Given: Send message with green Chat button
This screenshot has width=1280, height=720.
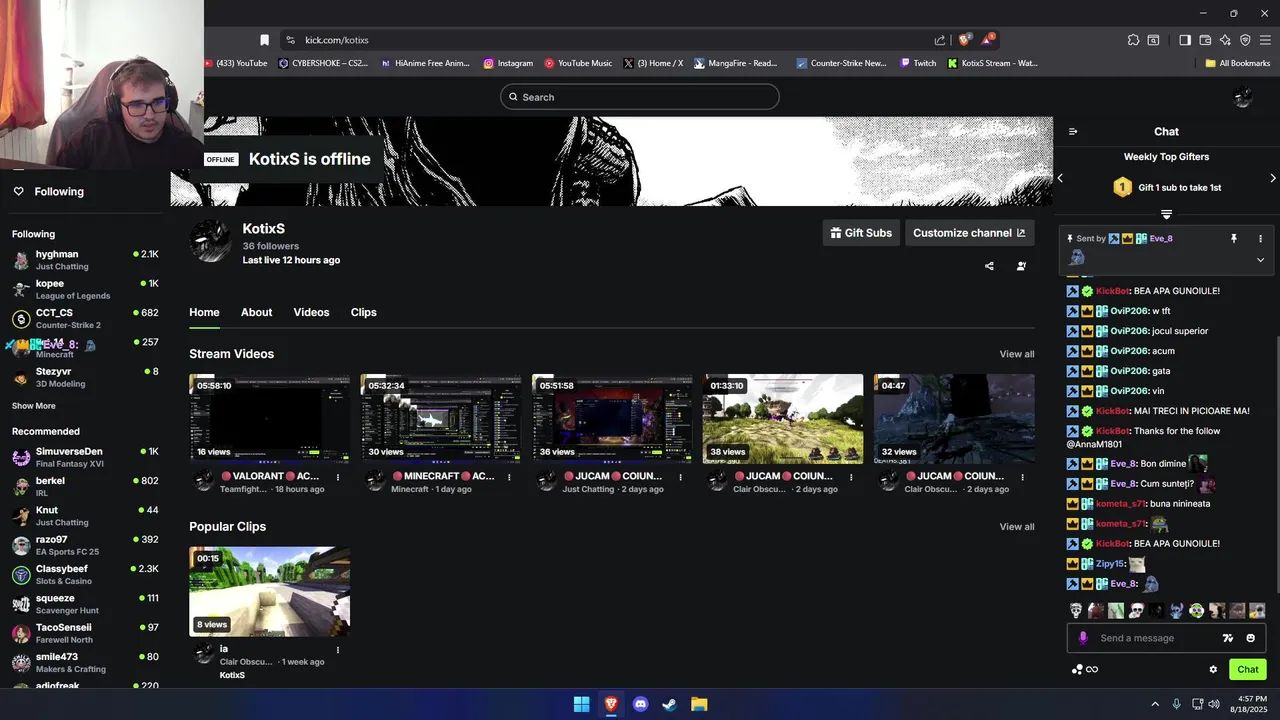Looking at the screenshot, I should click(x=1248, y=670).
